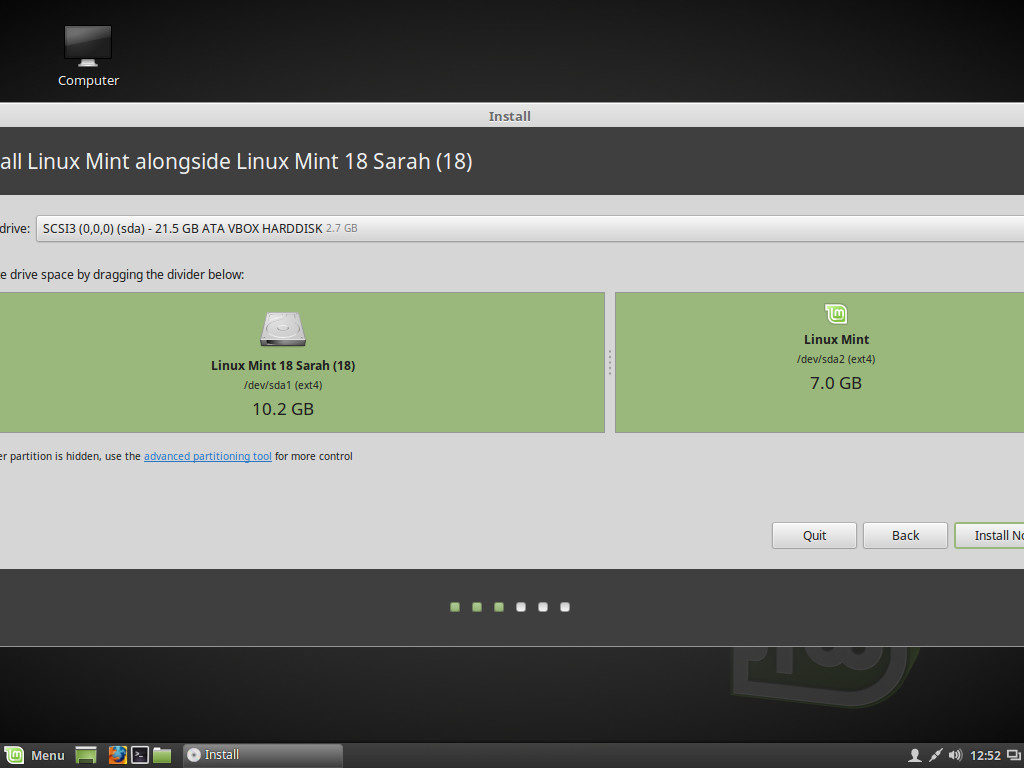Open the Terminal from the panel
This screenshot has height=768, width=1024.
click(140, 755)
